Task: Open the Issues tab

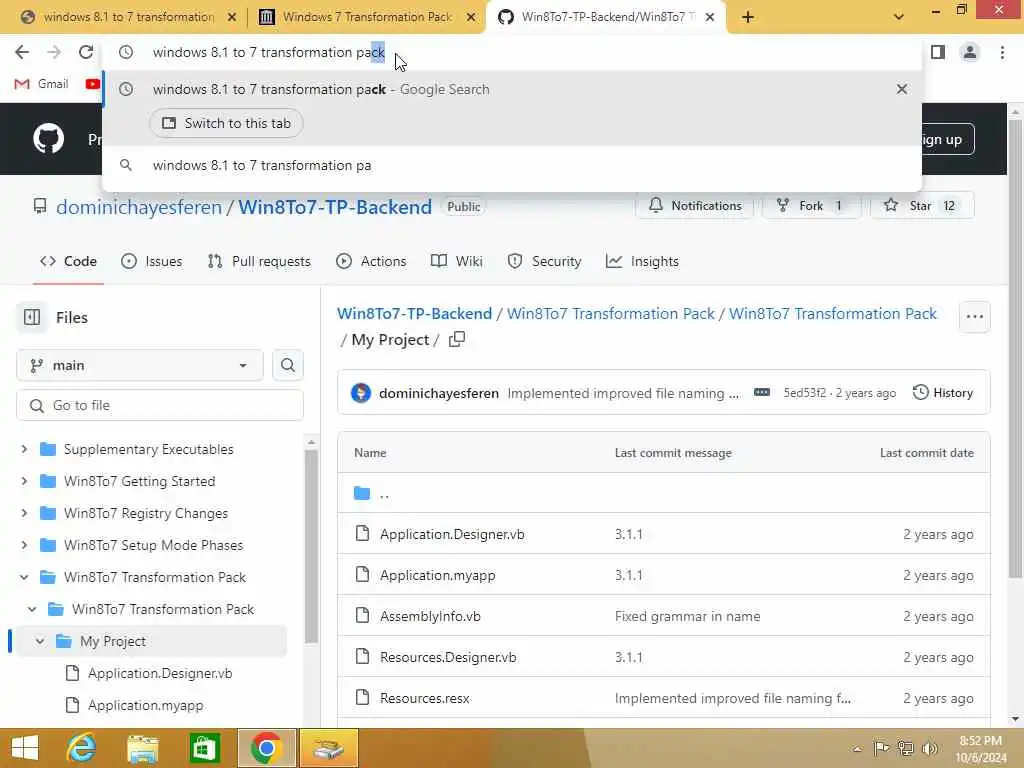Action: point(152,261)
